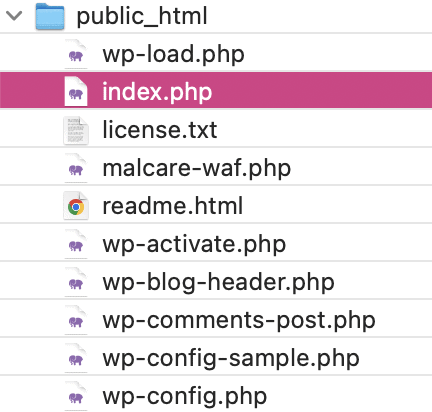Click the PHP icon beside wp-comments-post.php
The width and height of the screenshot is (432, 412).
tap(76, 320)
